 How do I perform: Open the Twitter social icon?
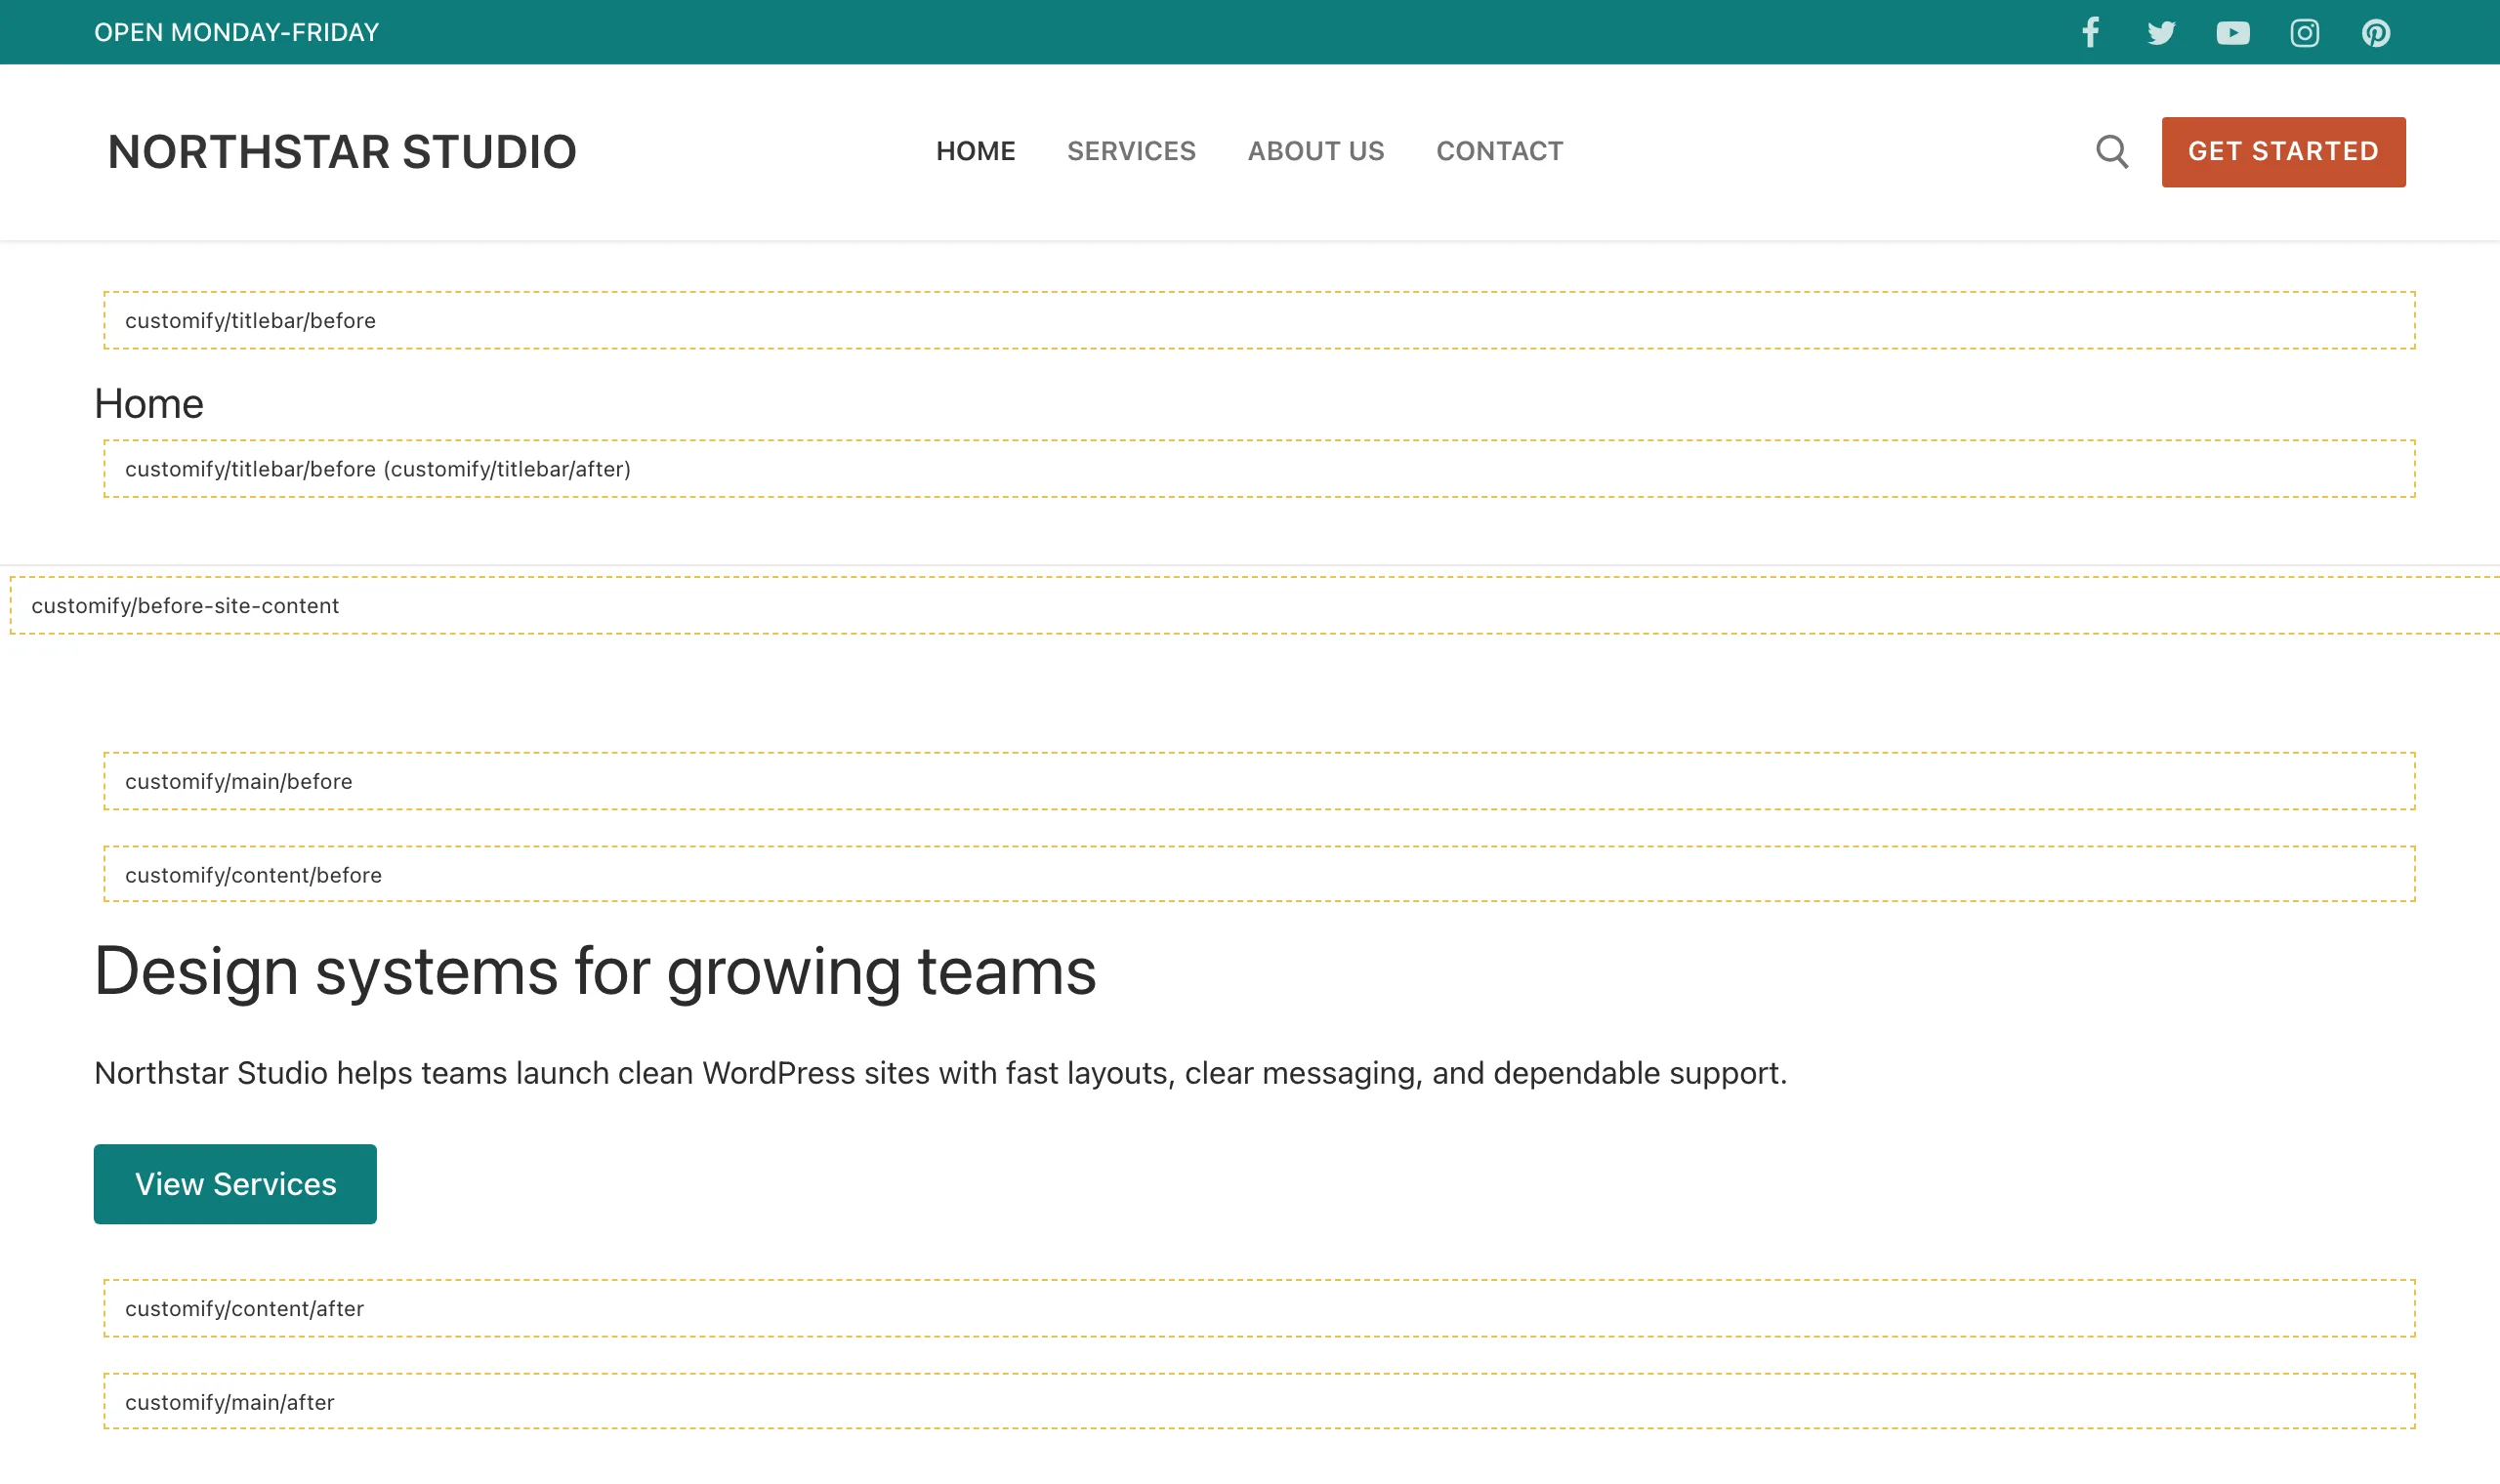point(2161,33)
